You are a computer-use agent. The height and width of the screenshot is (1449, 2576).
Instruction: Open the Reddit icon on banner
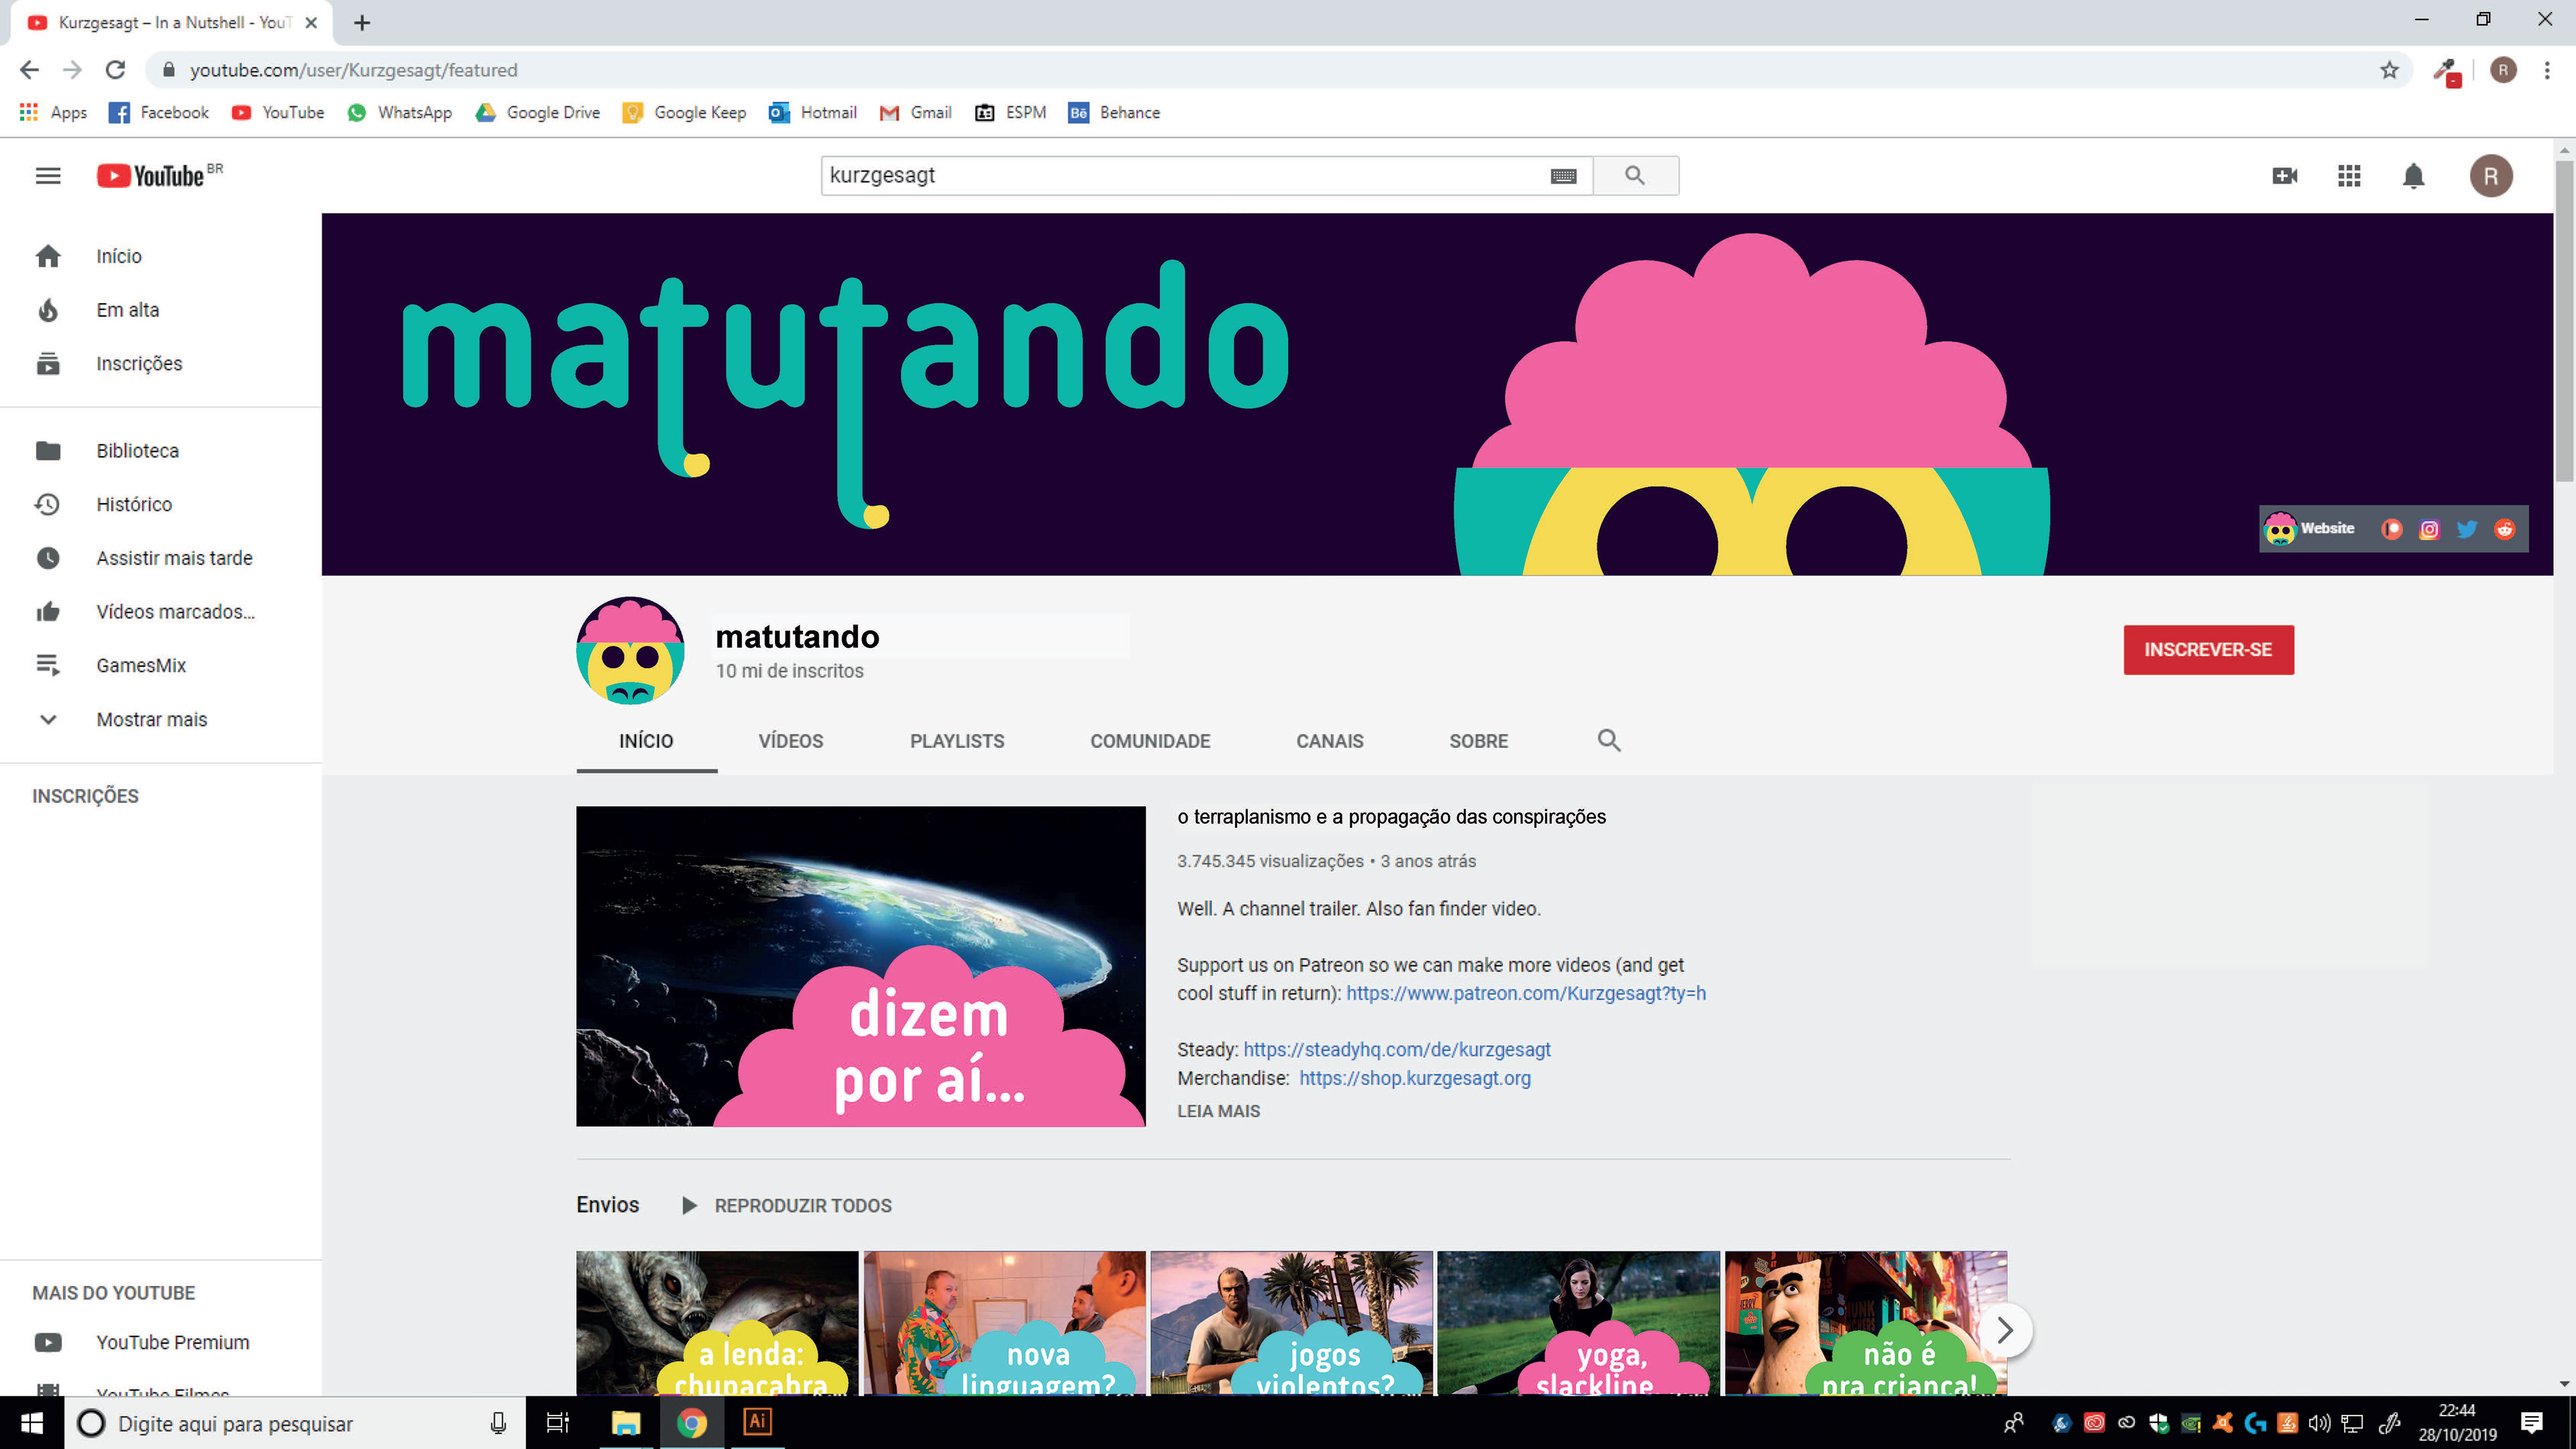tap(2504, 529)
